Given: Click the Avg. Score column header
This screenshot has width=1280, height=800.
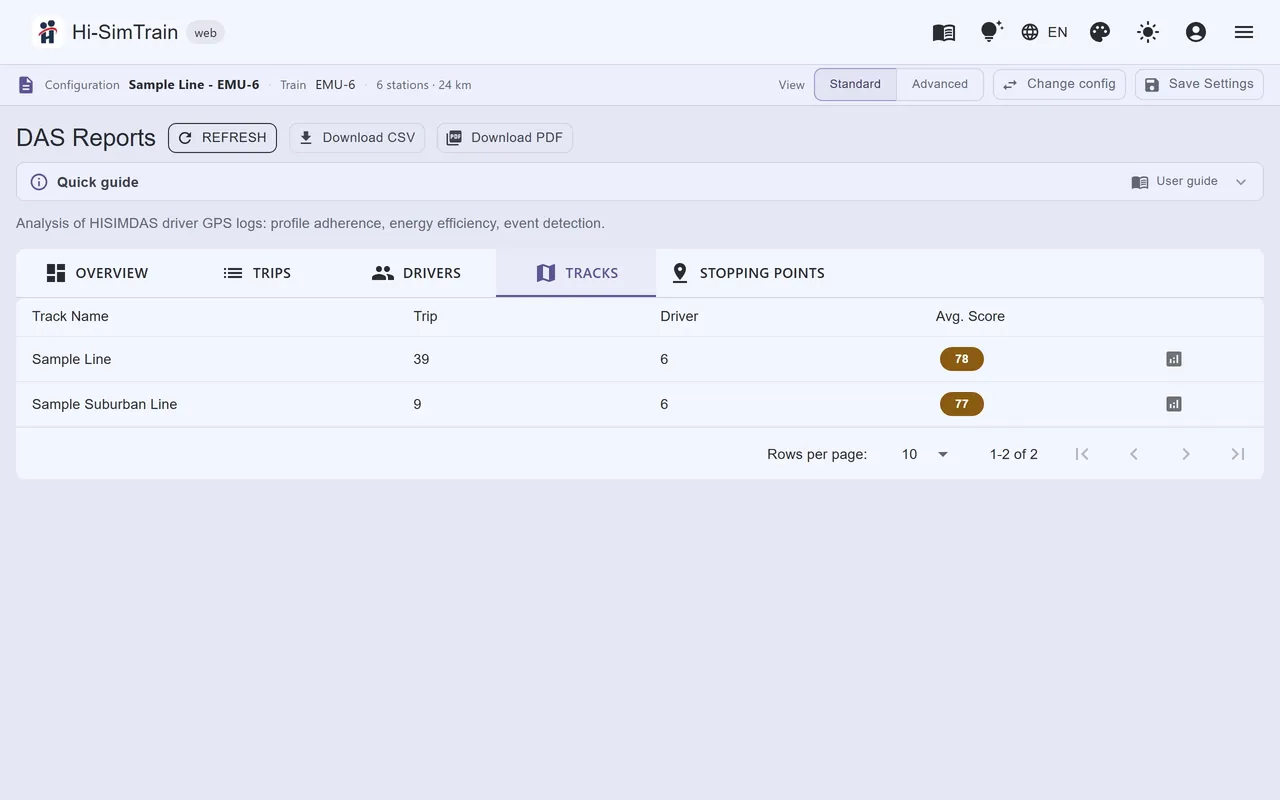Looking at the screenshot, I should pyautogui.click(x=970, y=316).
